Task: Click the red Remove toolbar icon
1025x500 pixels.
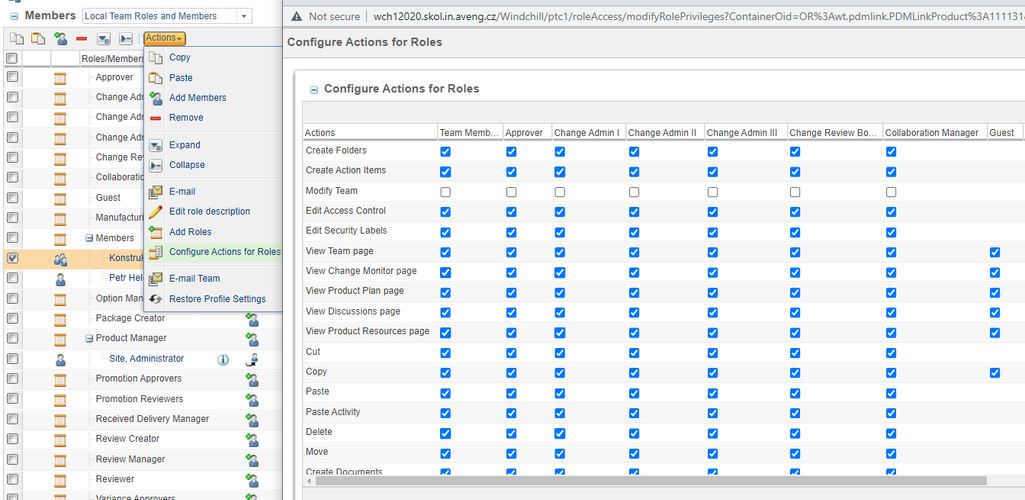Action: 82,38
